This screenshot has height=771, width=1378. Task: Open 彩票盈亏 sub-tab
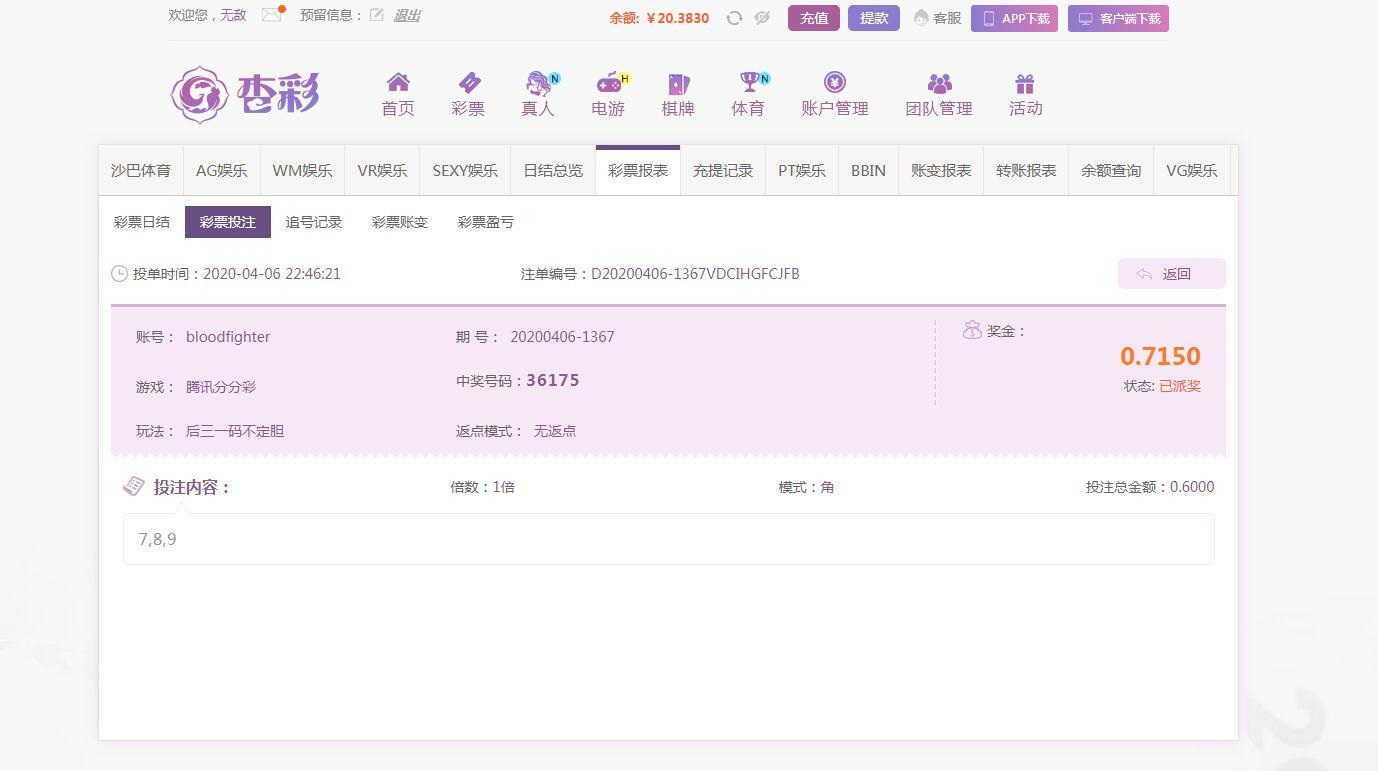pyautogui.click(x=486, y=222)
